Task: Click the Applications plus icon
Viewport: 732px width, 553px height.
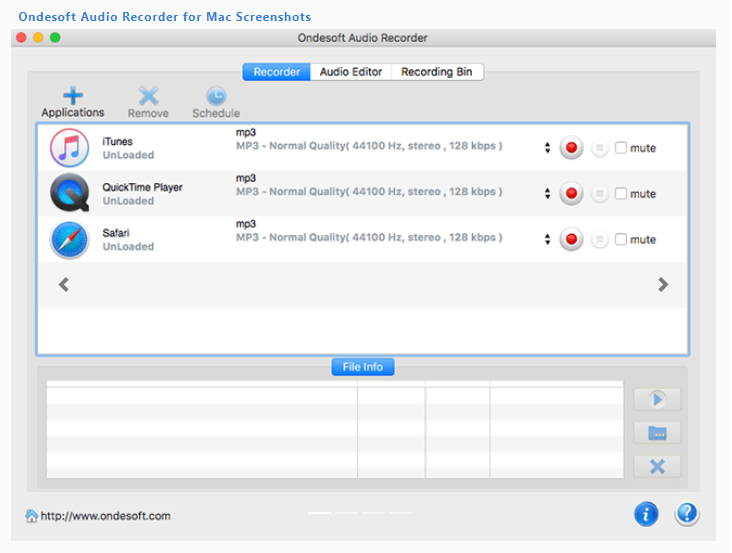Action: click(73, 95)
